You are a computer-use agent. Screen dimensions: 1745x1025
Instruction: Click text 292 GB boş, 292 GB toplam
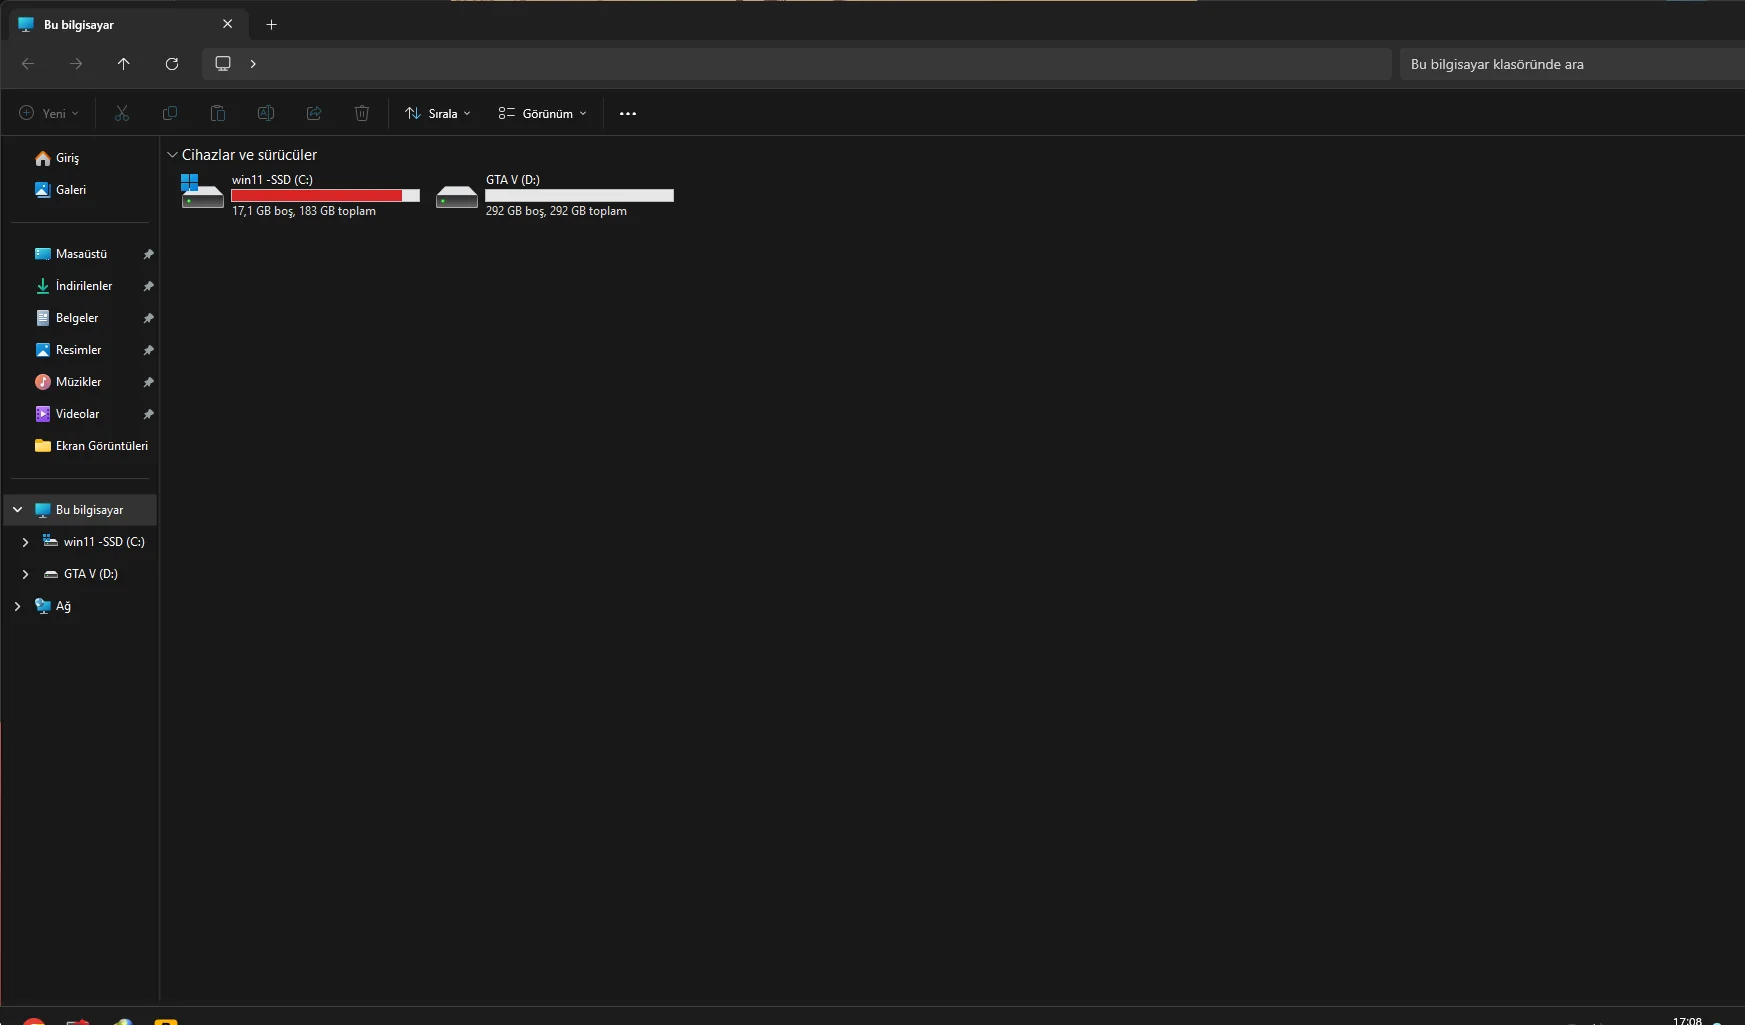click(556, 211)
